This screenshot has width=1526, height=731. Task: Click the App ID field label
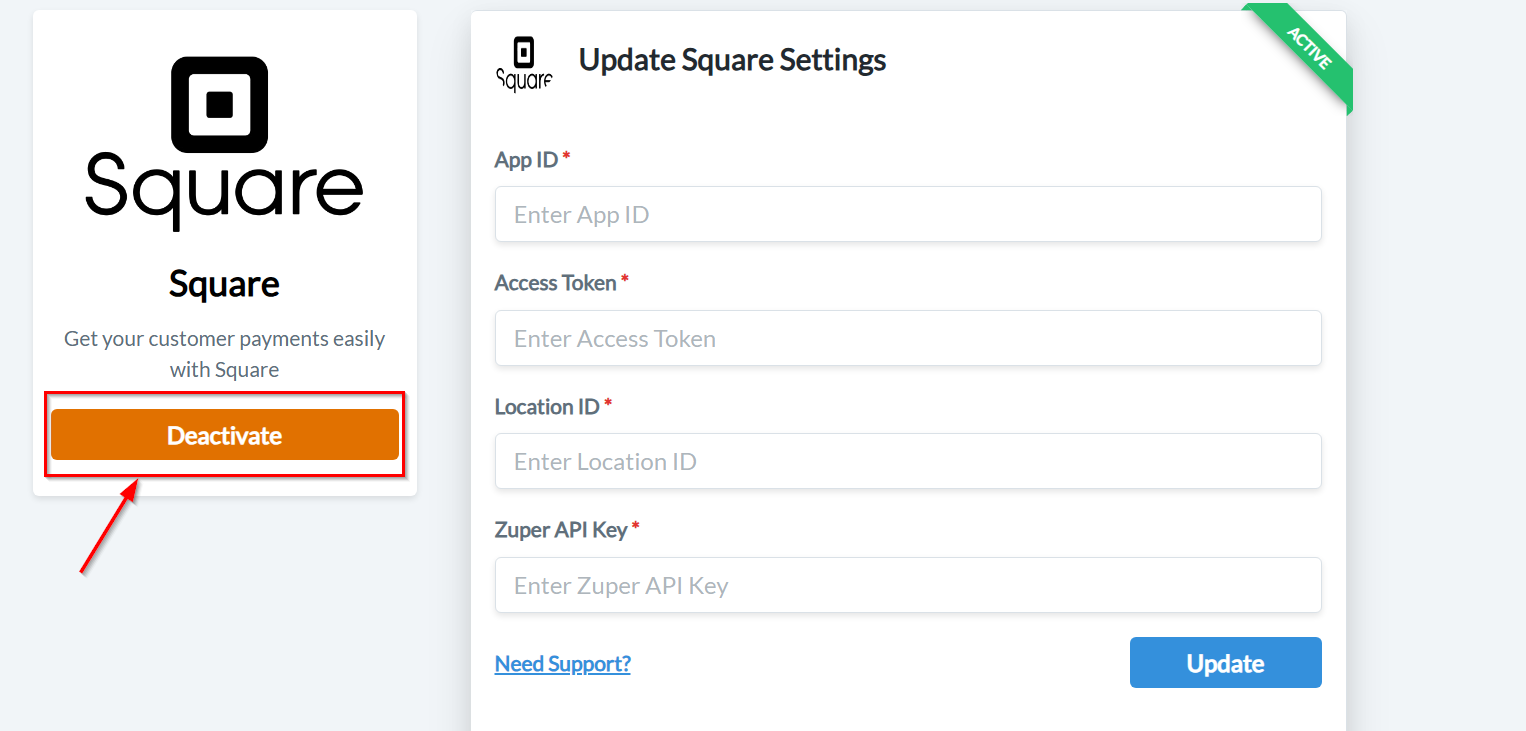pyautogui.click(x=526, y=160)
